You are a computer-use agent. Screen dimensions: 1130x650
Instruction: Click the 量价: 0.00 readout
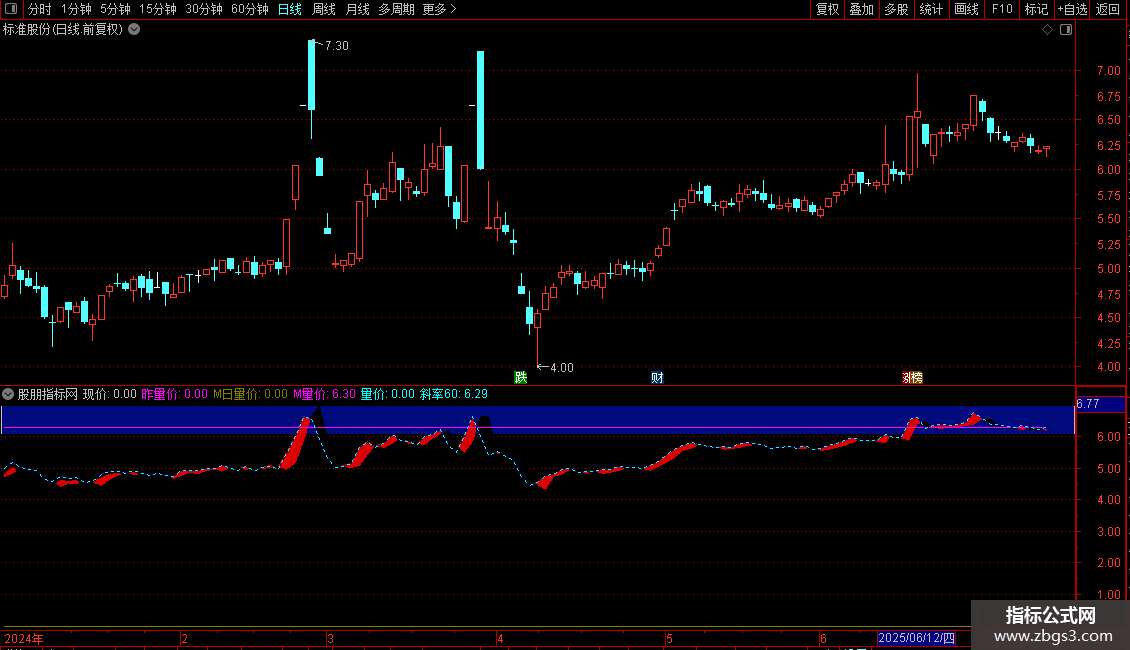[x=388, y=394]
